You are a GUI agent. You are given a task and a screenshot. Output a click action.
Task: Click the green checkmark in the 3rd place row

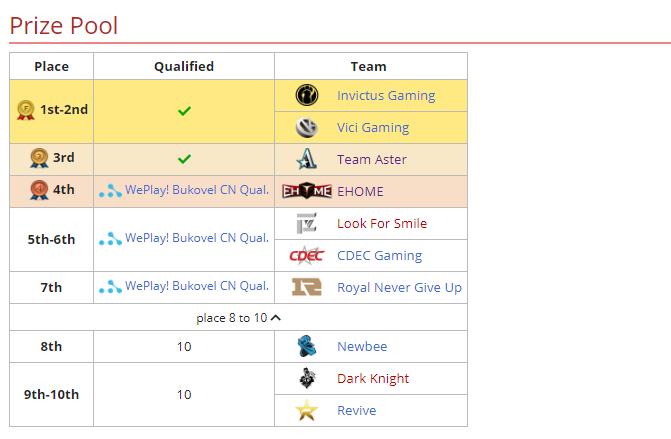click(184, 159)
